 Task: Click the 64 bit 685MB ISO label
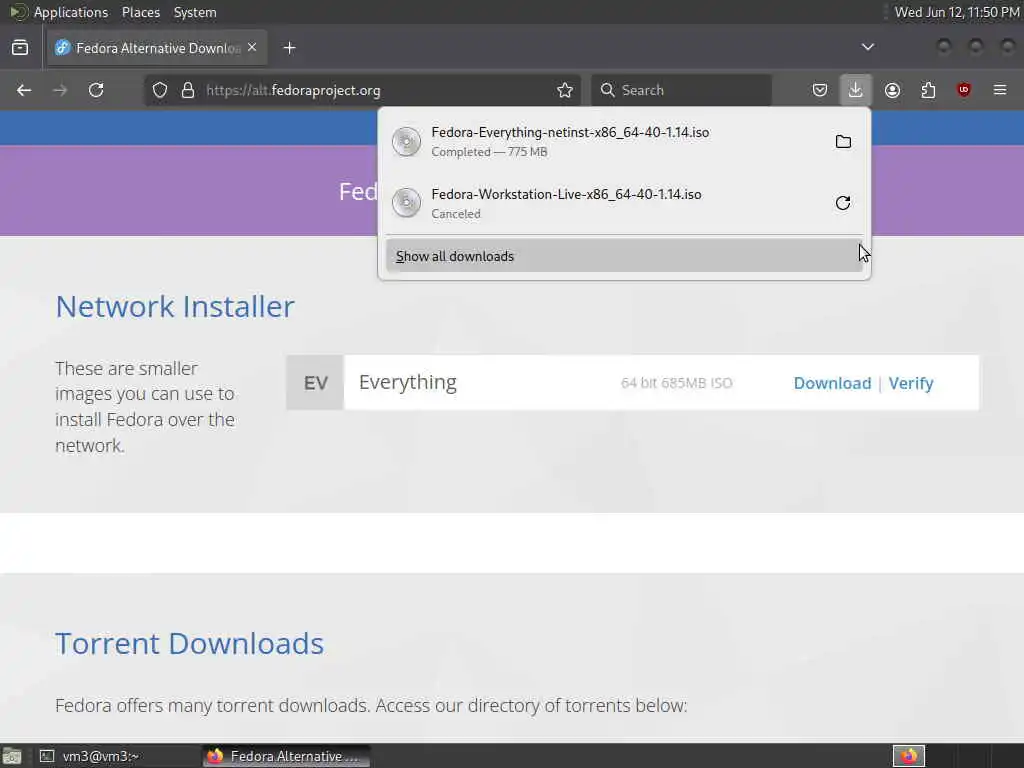(677, 383)
